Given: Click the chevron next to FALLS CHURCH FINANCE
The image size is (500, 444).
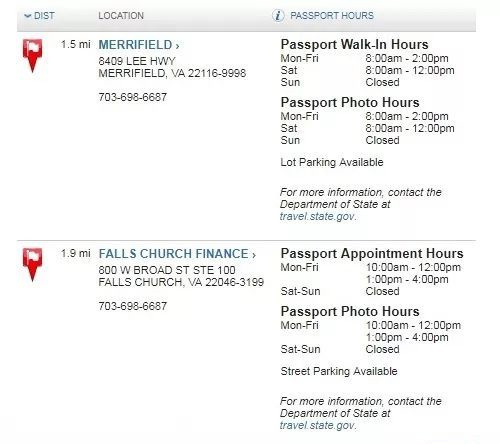Looking at the screenshot, I should (254, 255).
